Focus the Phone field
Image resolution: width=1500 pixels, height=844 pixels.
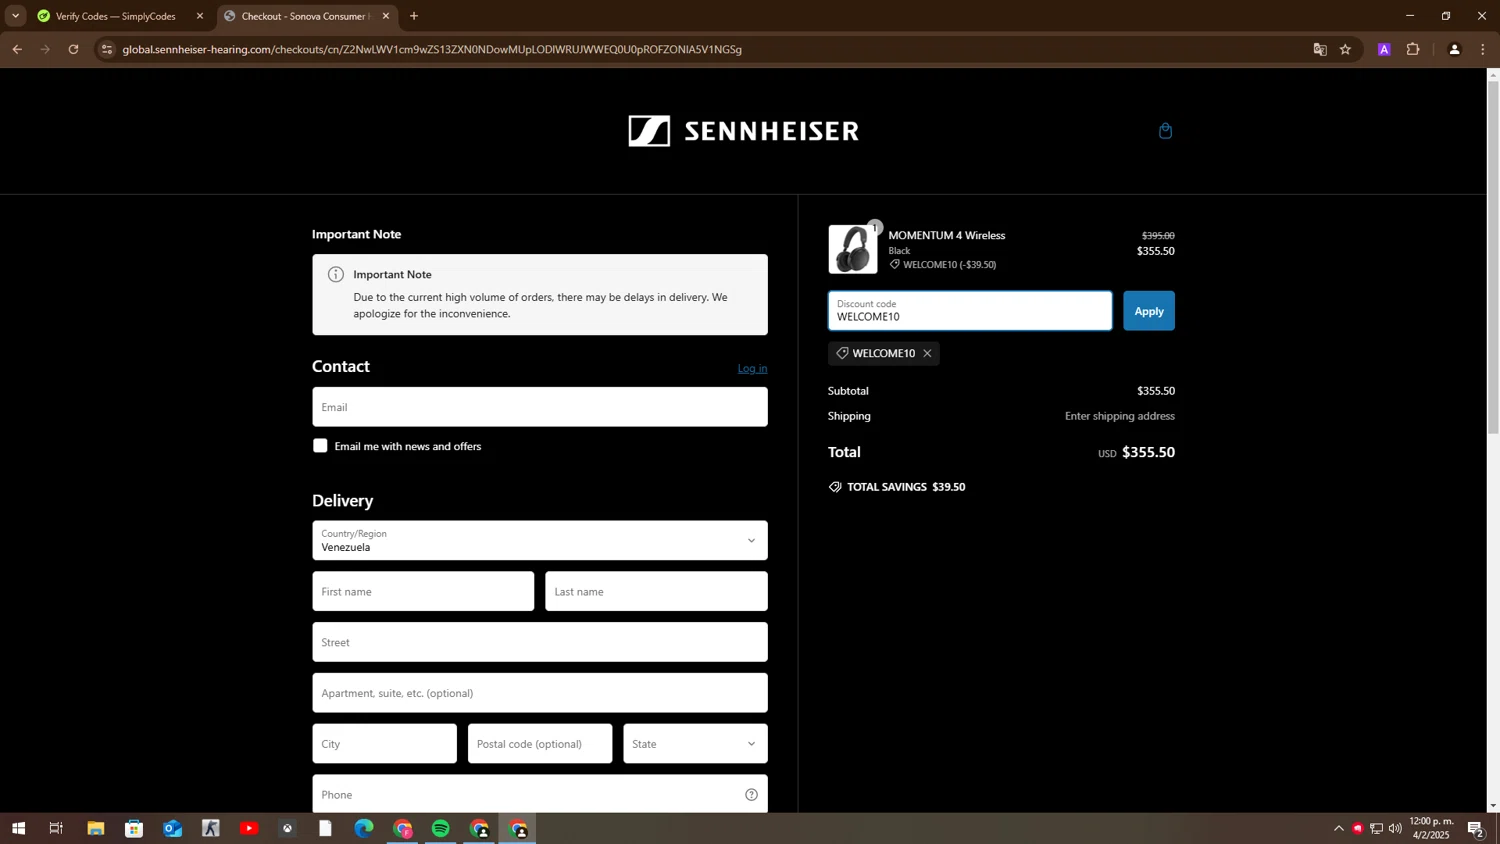[540, 794]
